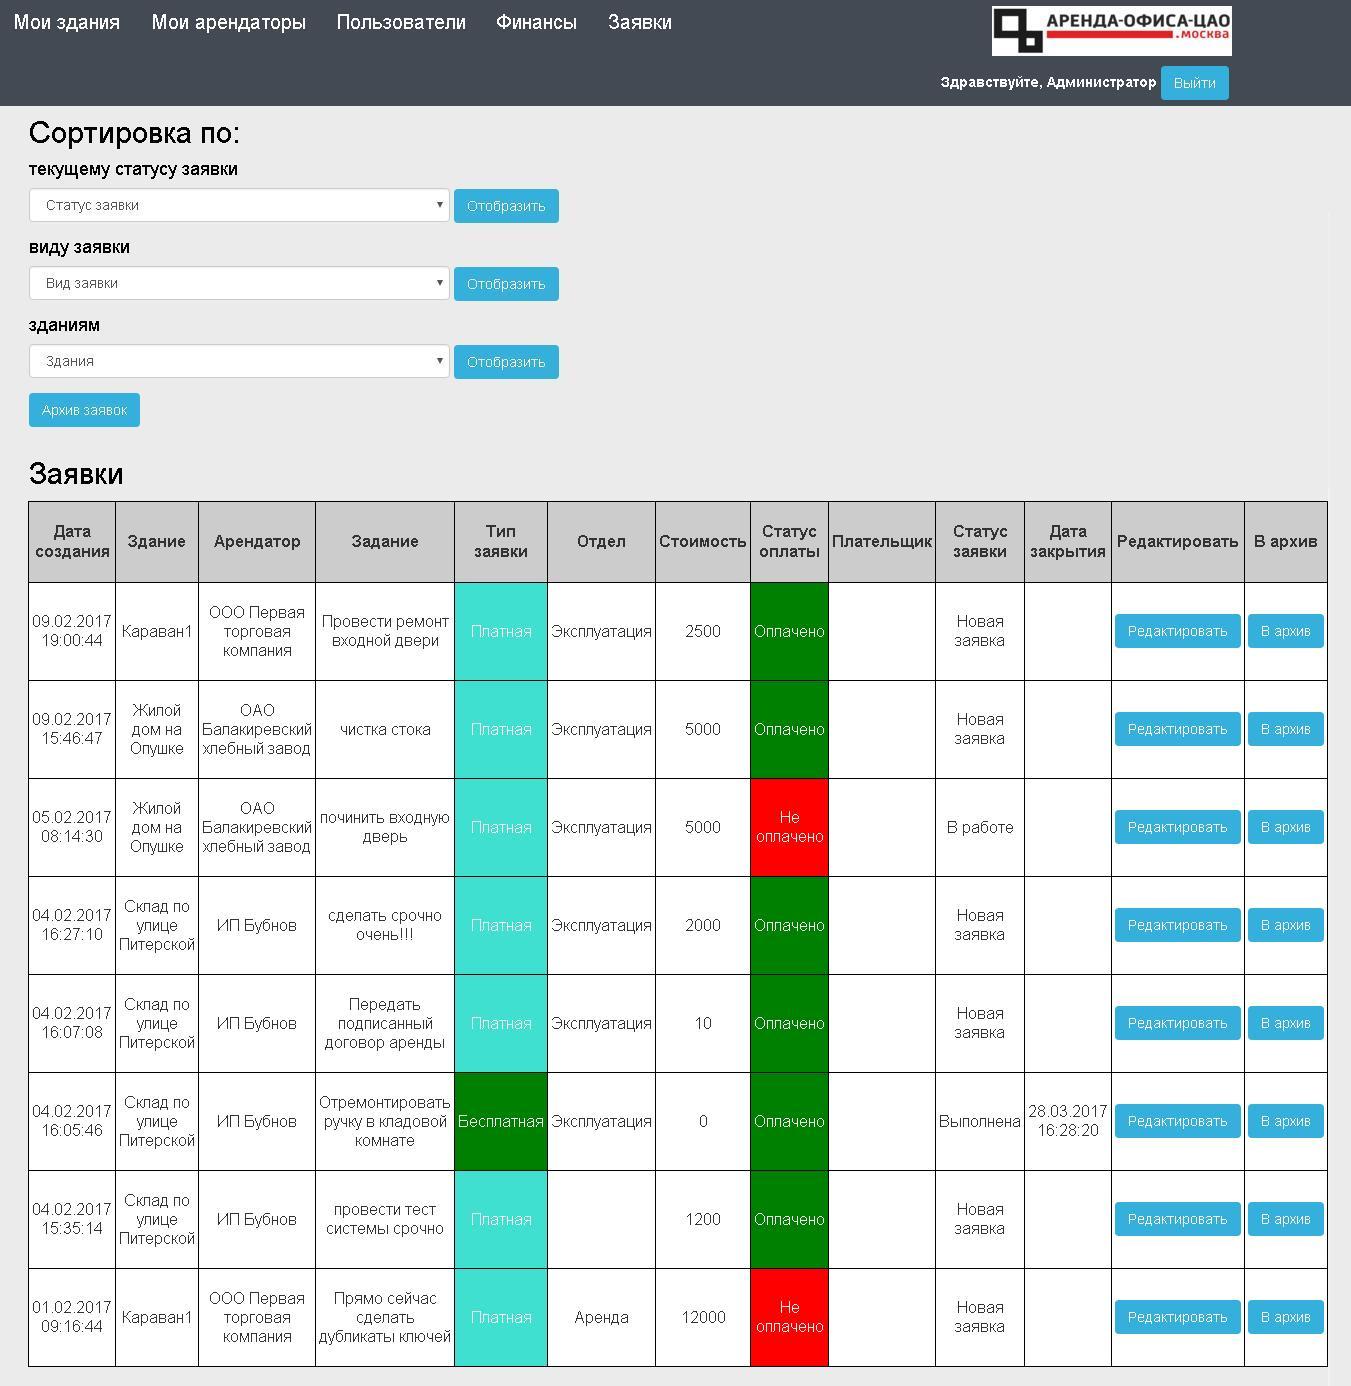Click the creation date 04.02.2017 16:27:10

click(x=72, y=925)
